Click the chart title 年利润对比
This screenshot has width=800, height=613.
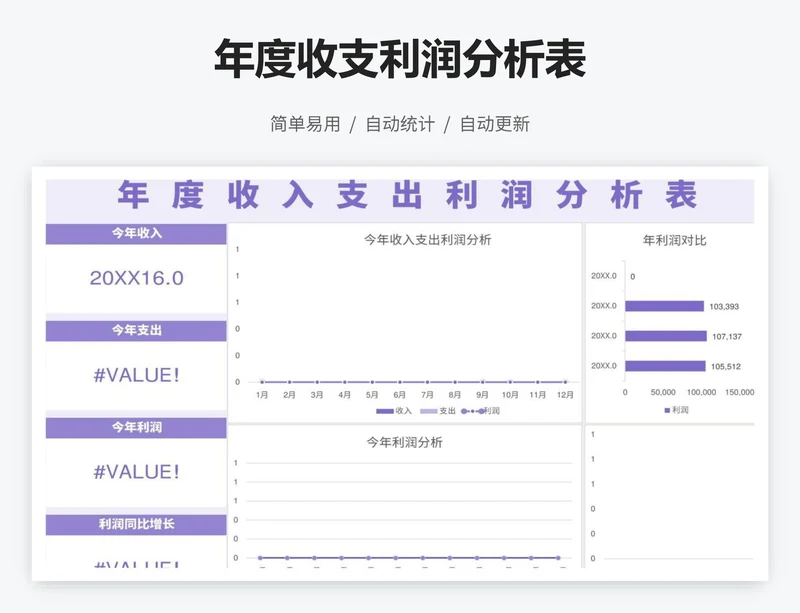point(674,240)
